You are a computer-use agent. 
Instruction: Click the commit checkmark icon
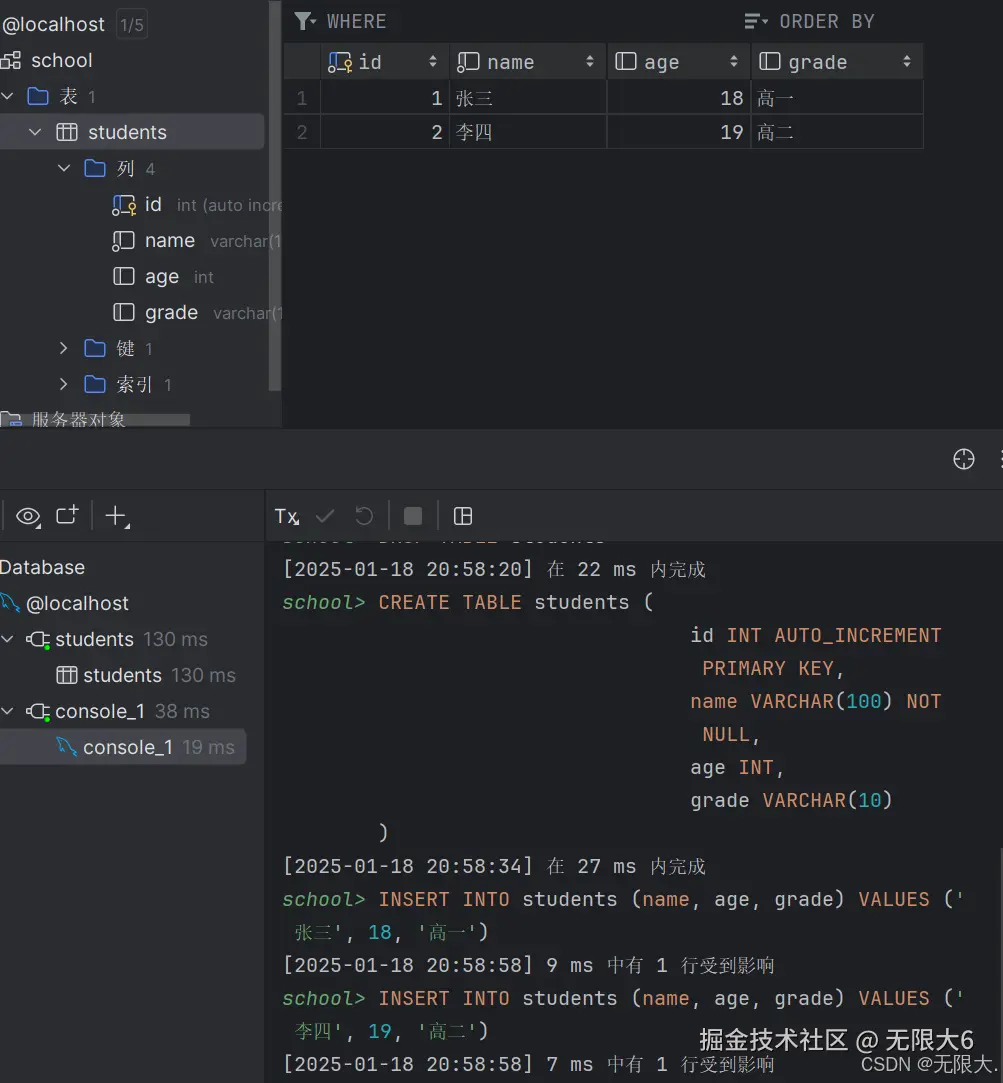[x=325, y=516]
